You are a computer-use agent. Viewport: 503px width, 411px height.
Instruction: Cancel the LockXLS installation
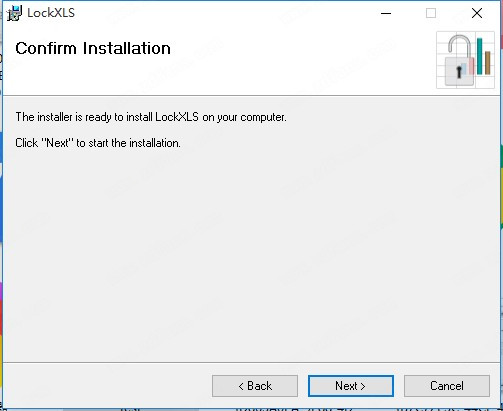click(x=447, y=386)
